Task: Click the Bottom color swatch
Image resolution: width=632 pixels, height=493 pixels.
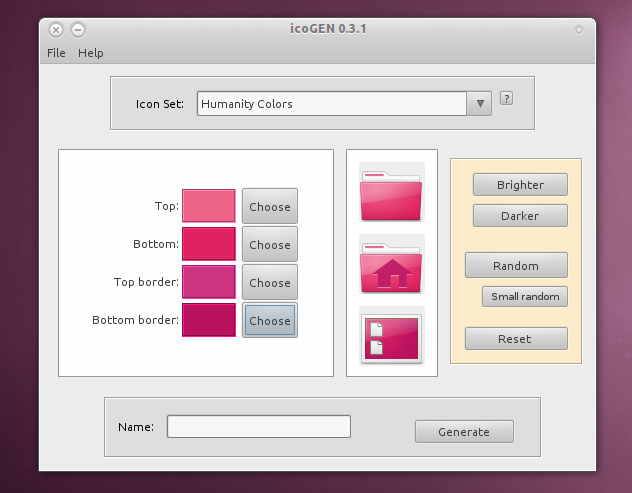Action: point(209,244)
